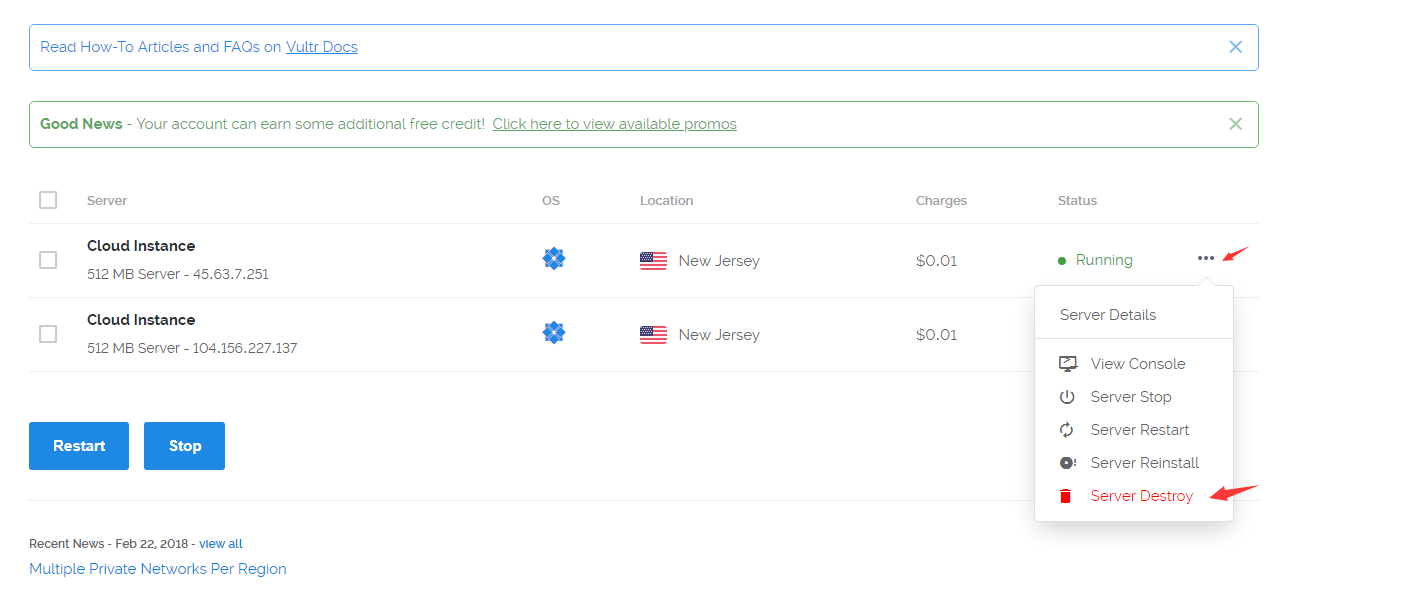The width and height of the screenshot is (1409, 615).
Task: Follow the 'Click here to view available promos' link
Action: [x=614, y=124]
